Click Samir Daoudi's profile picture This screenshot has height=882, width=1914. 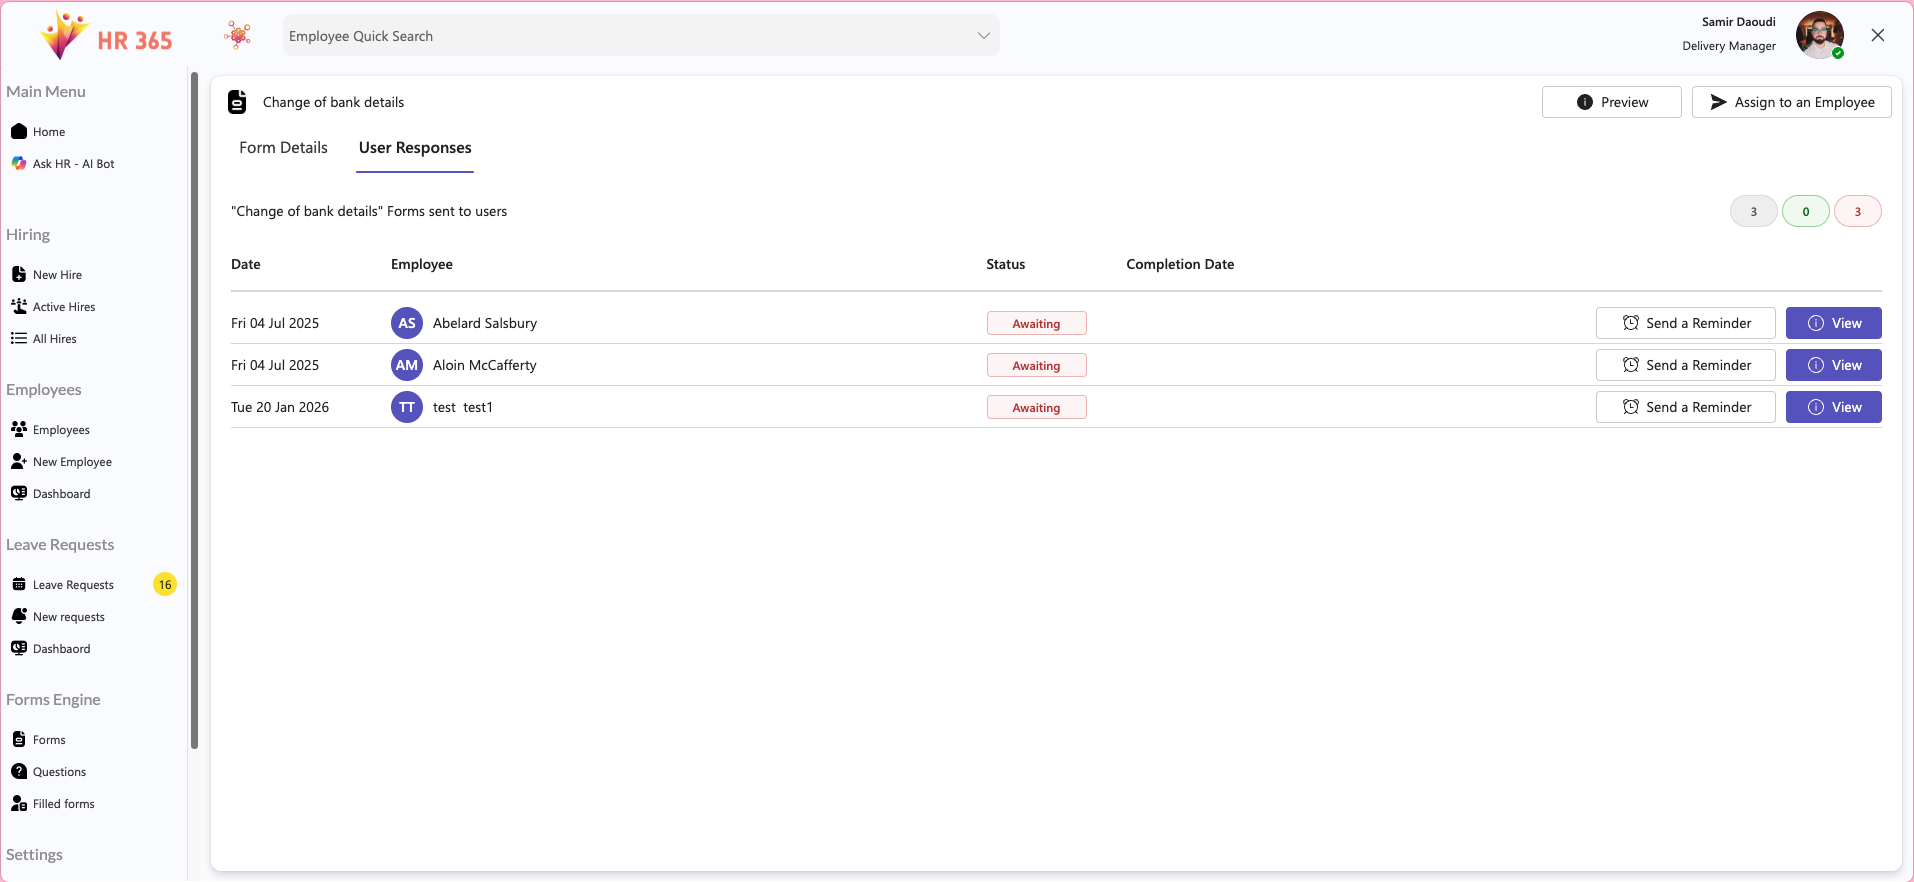point(1819,36)
